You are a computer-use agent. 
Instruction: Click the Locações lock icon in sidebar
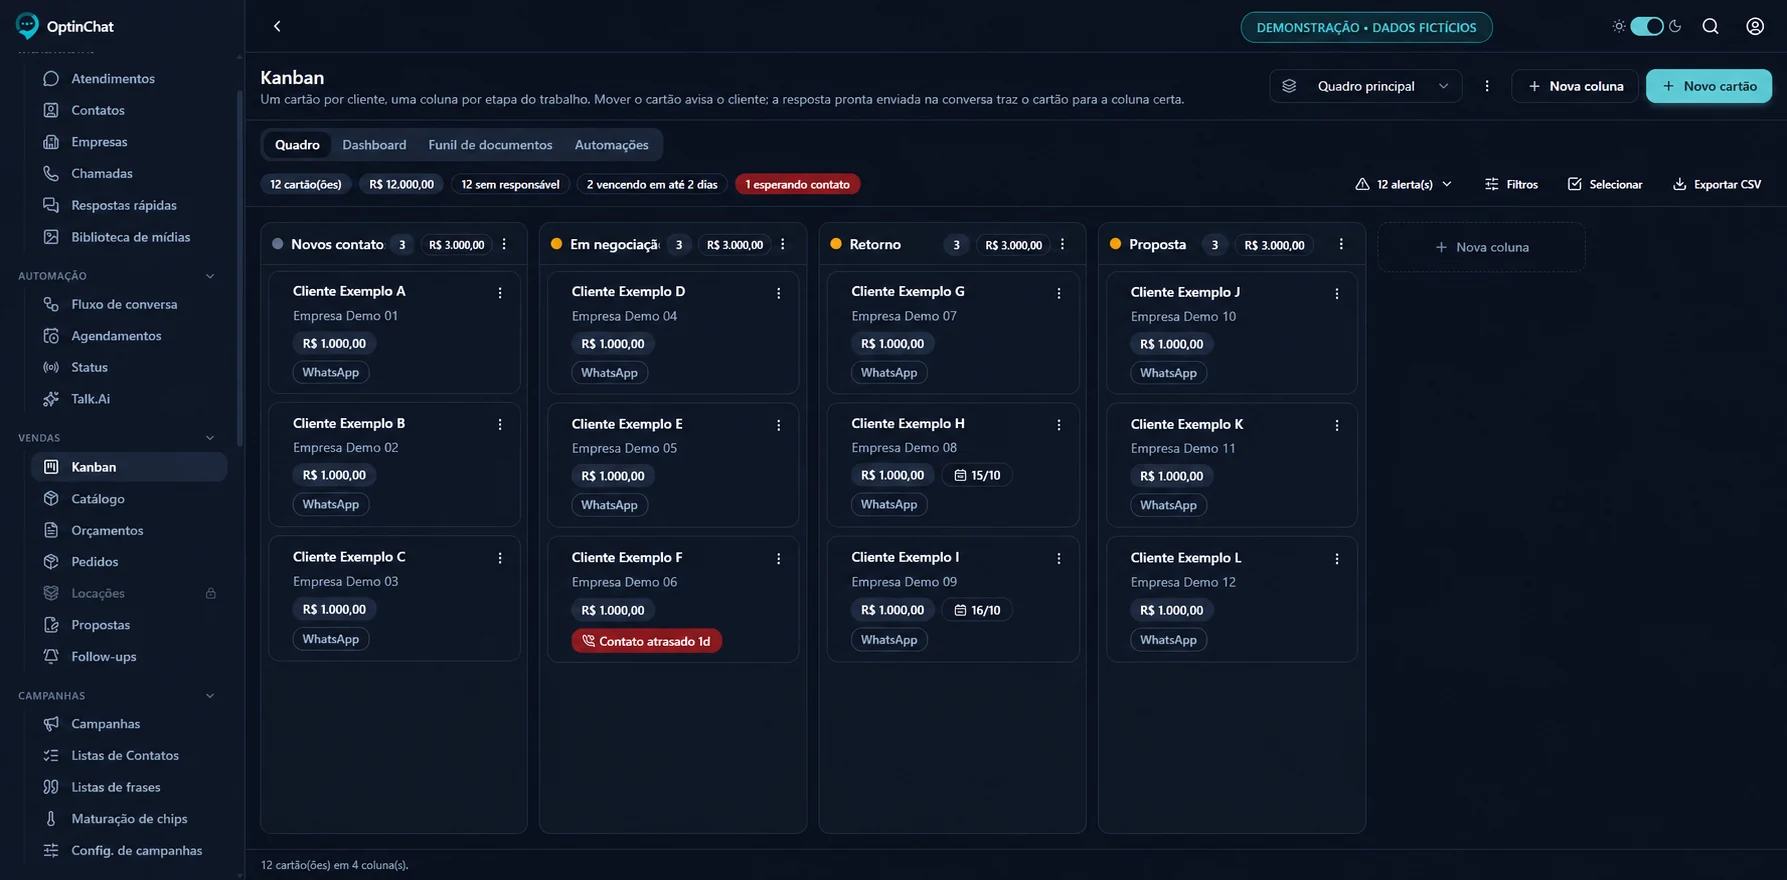click(x=211, y=593)
